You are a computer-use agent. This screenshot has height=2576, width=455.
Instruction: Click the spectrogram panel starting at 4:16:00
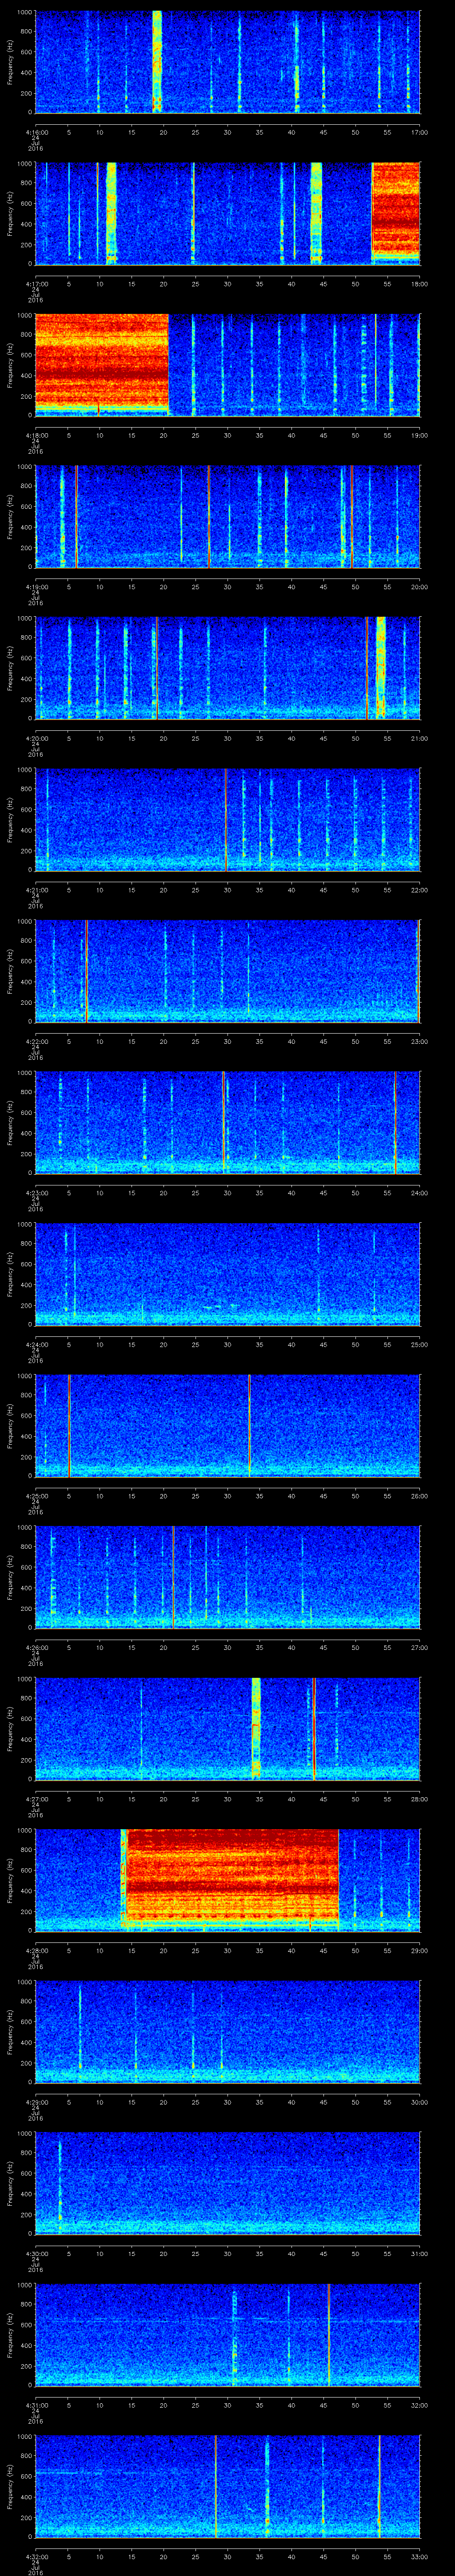[227, 62]
